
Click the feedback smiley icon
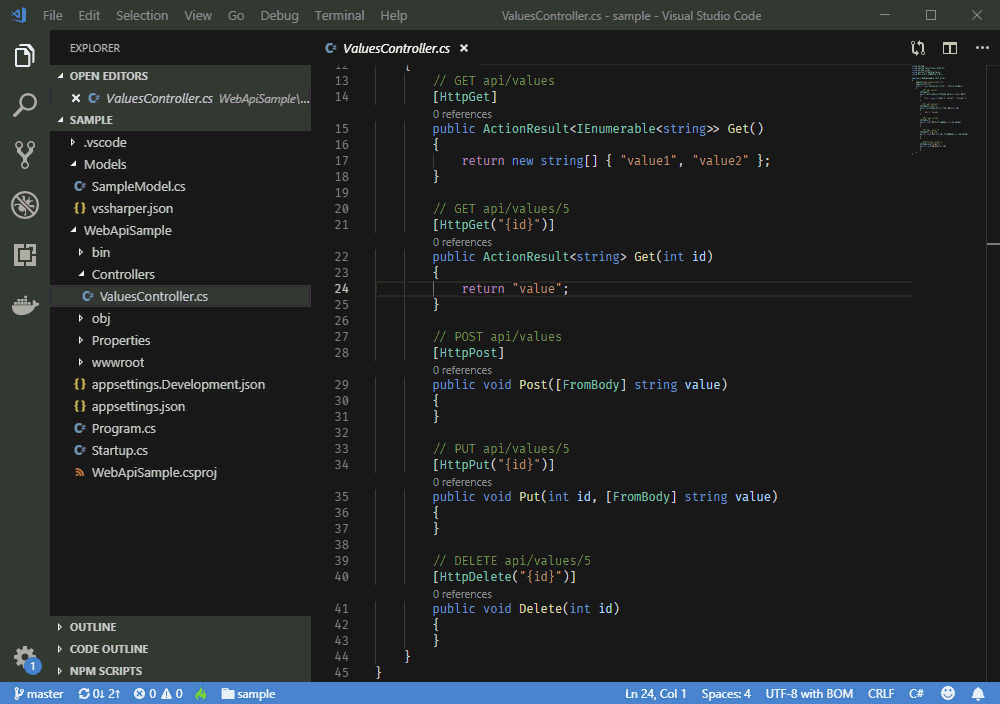[x=948, y=693]
